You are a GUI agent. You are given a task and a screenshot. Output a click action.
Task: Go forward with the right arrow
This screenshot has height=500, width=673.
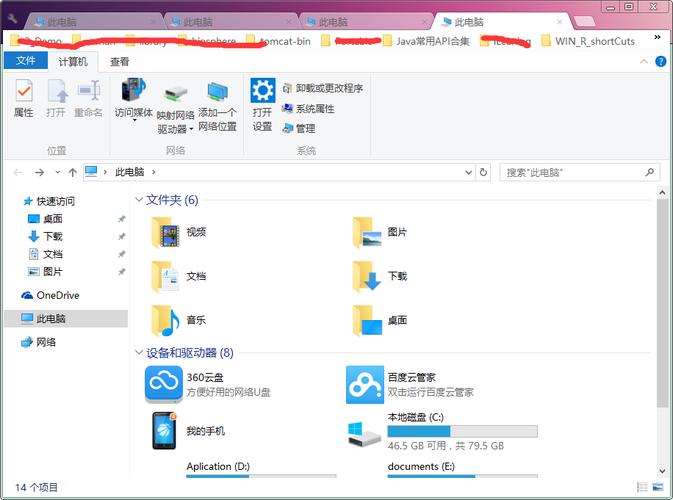click(x=39, y=172)
